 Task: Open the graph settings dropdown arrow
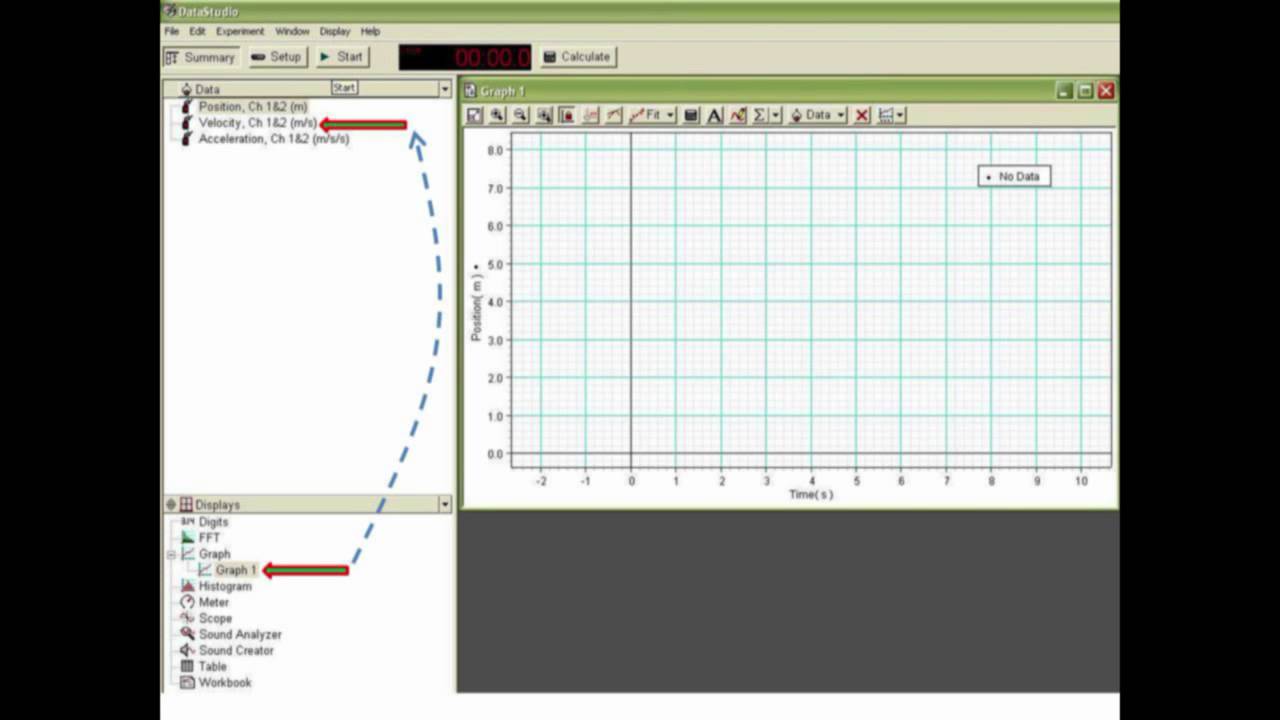[901, 115]
